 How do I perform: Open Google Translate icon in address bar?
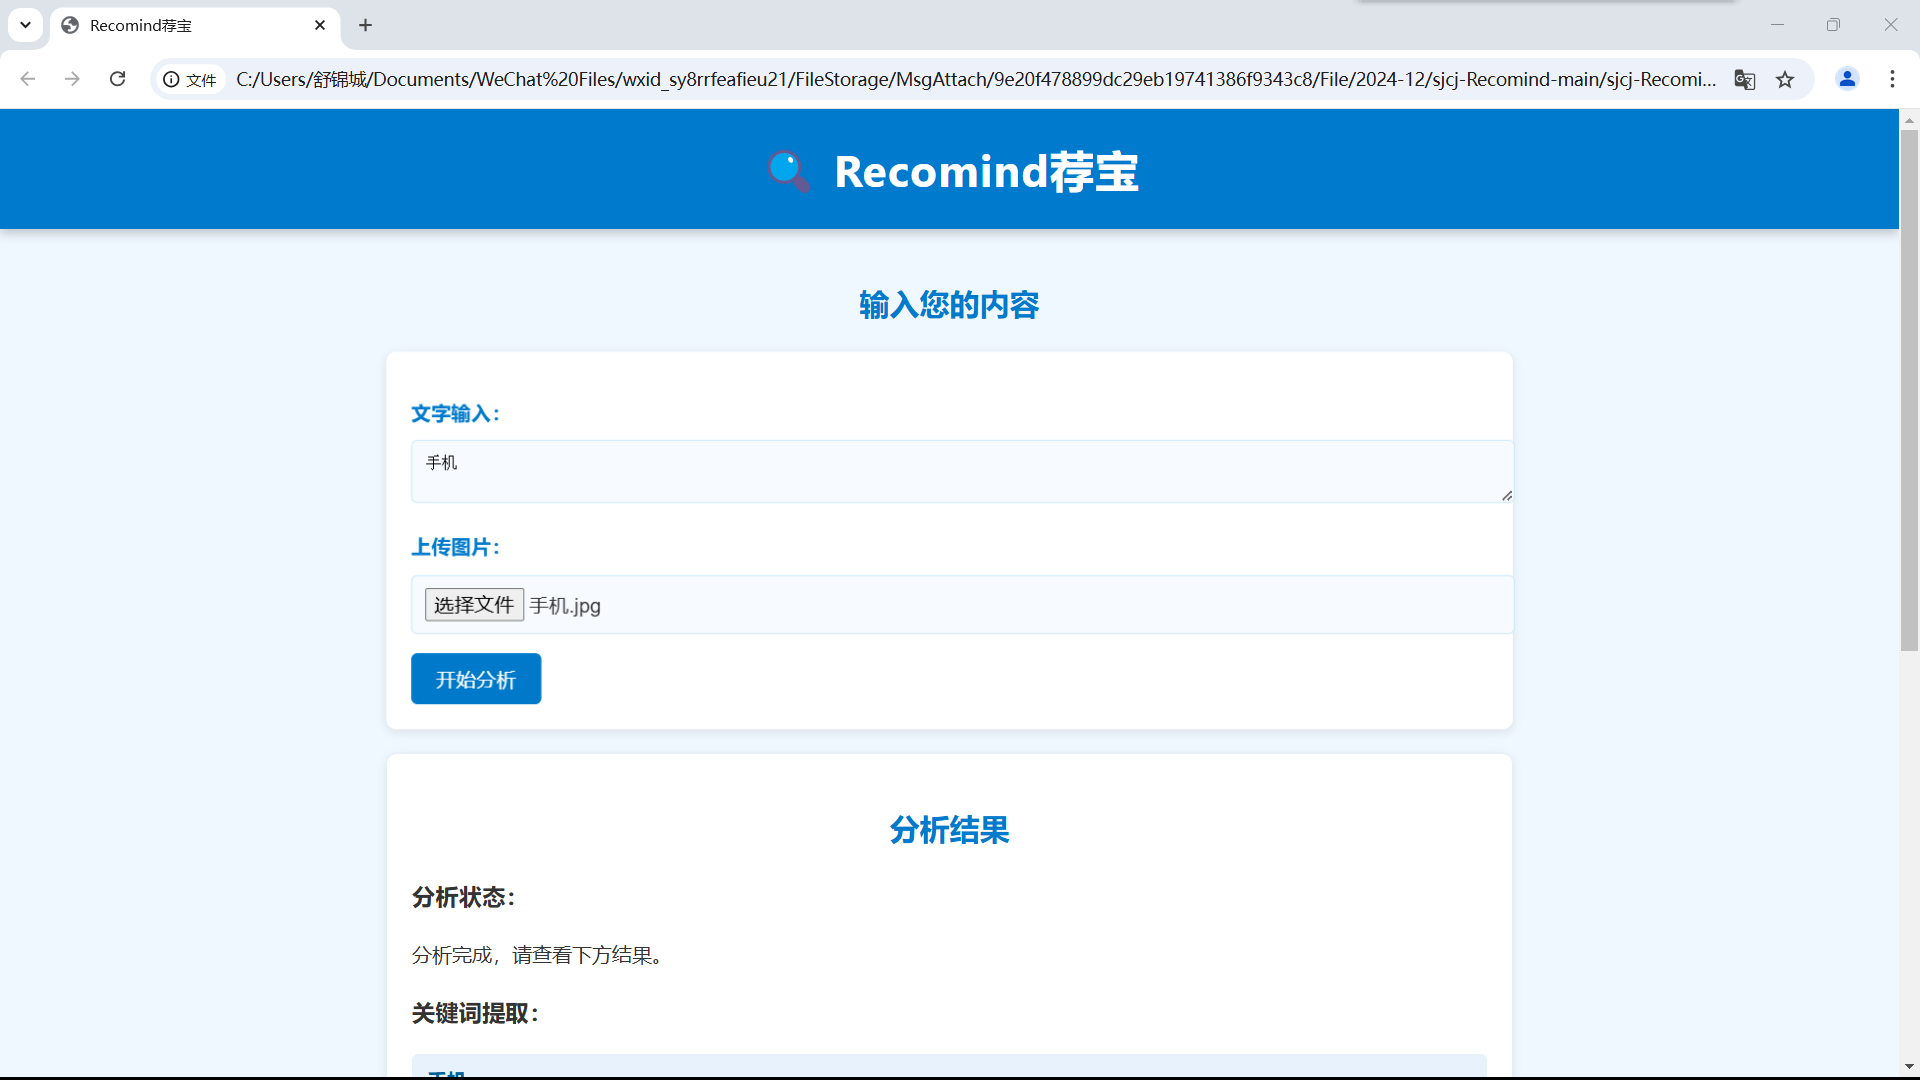(1745, 79)
